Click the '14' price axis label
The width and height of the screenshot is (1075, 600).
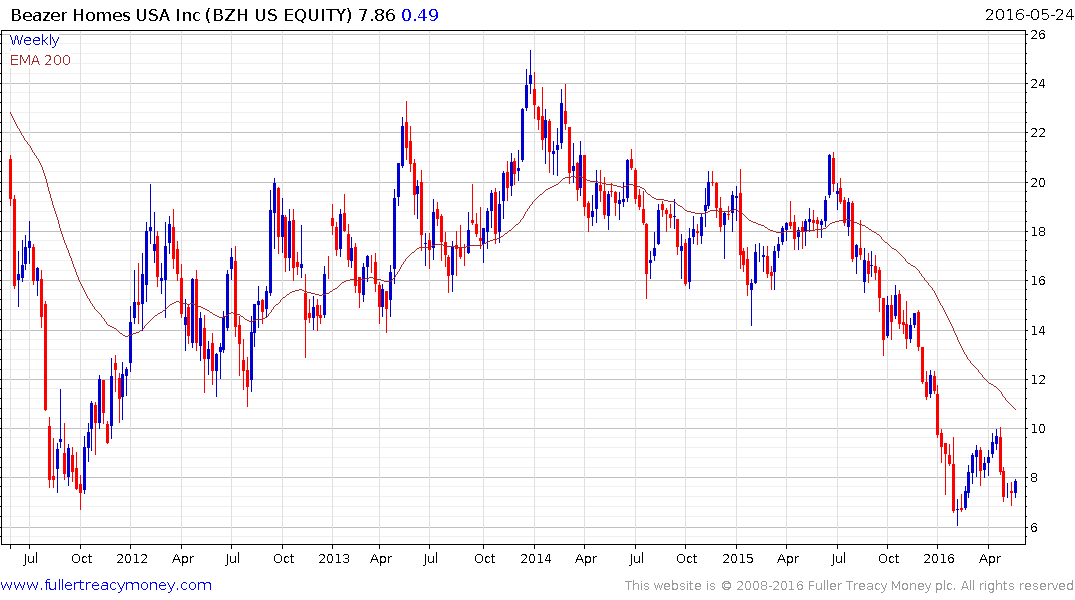[x=1038, y=331]
